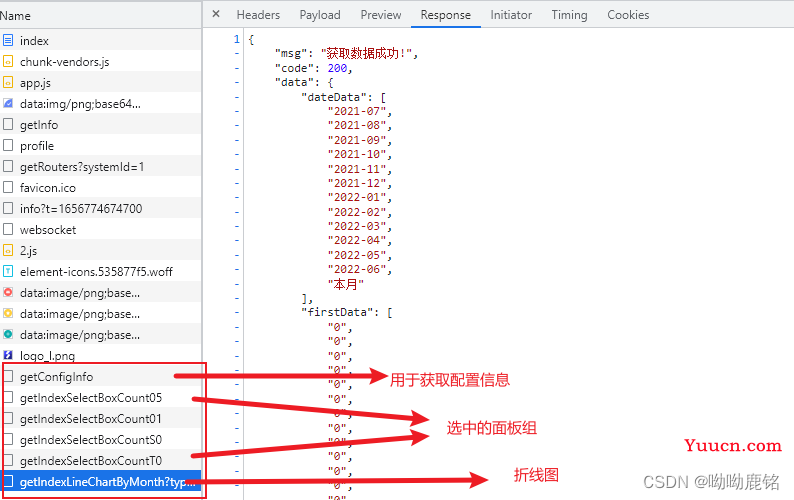Click the "firstData" key in response
Screen dimensions: 794x500
[340, 312]
